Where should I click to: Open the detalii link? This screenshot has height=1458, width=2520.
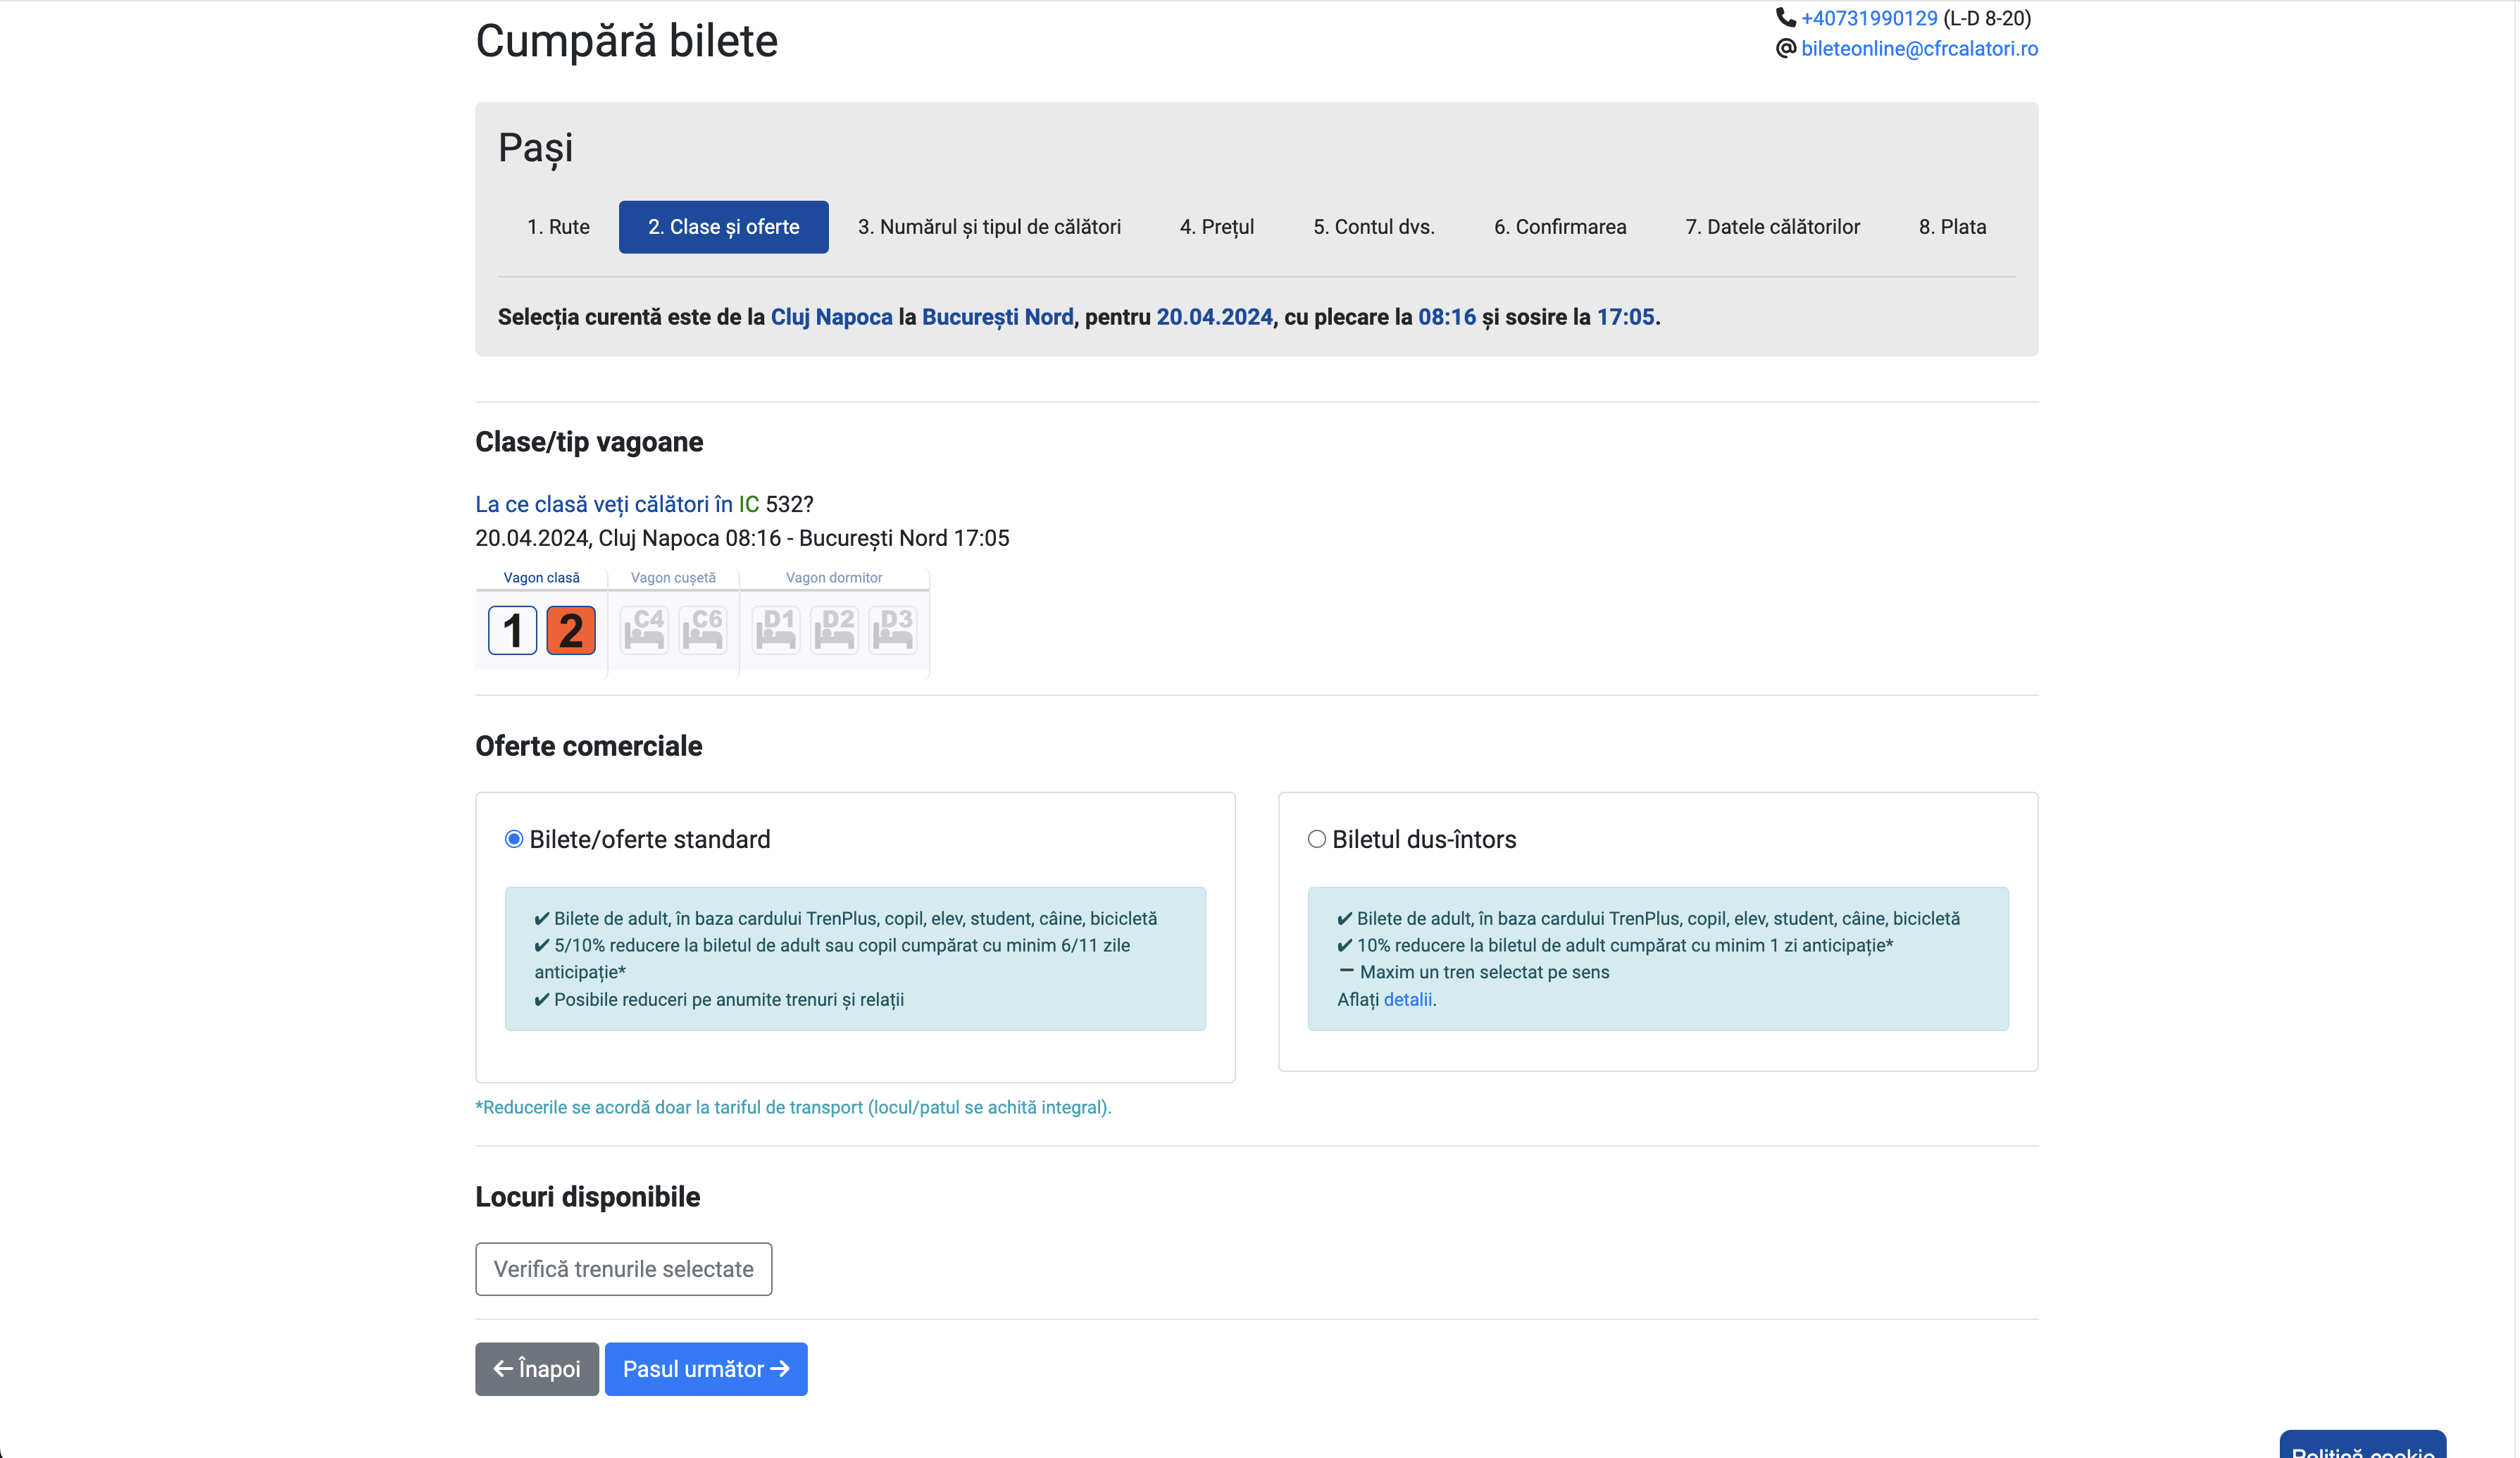click(x=1408, y=1000)
